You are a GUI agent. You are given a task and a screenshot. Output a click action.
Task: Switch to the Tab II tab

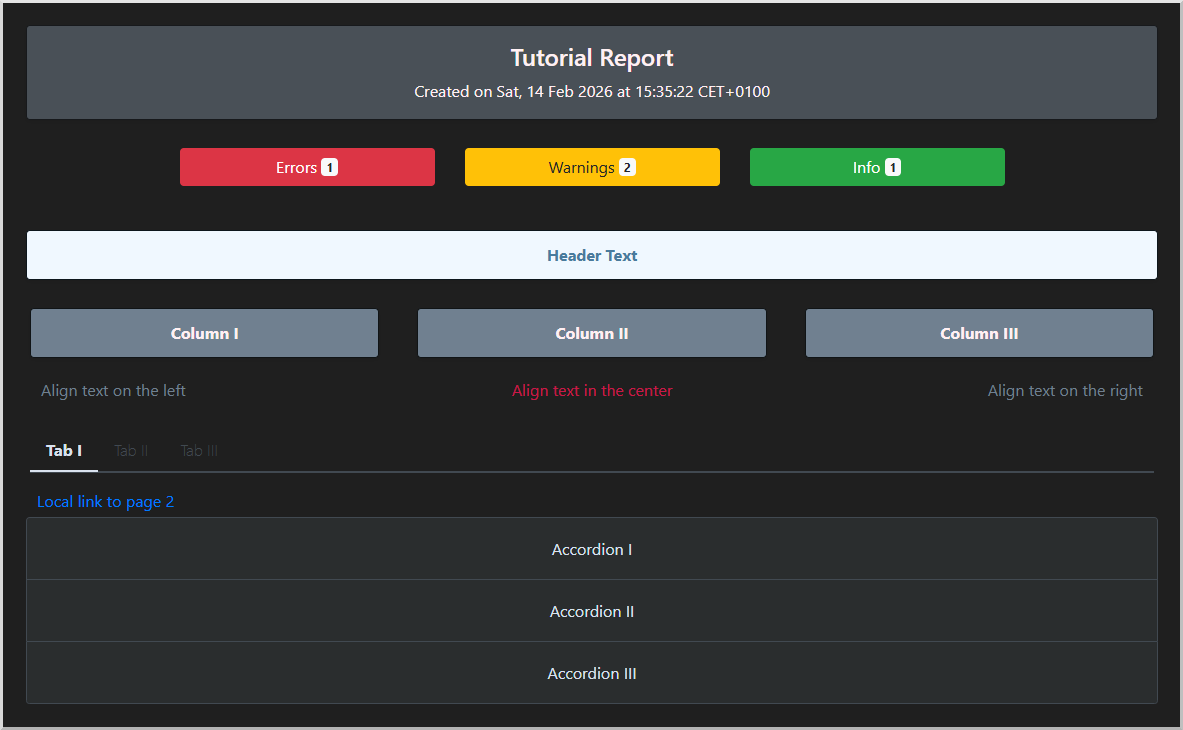point(131,451)
